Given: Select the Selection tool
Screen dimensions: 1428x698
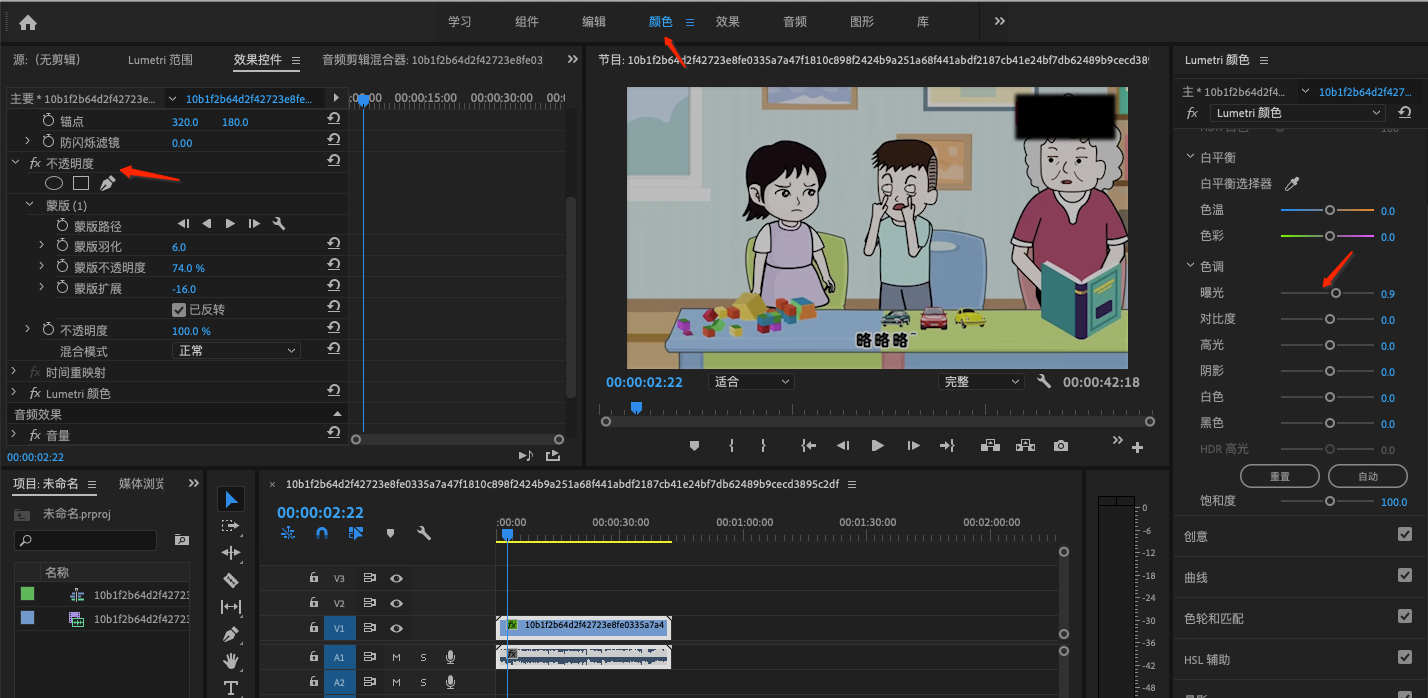Looking at the screenshot, I should (231, 499).
